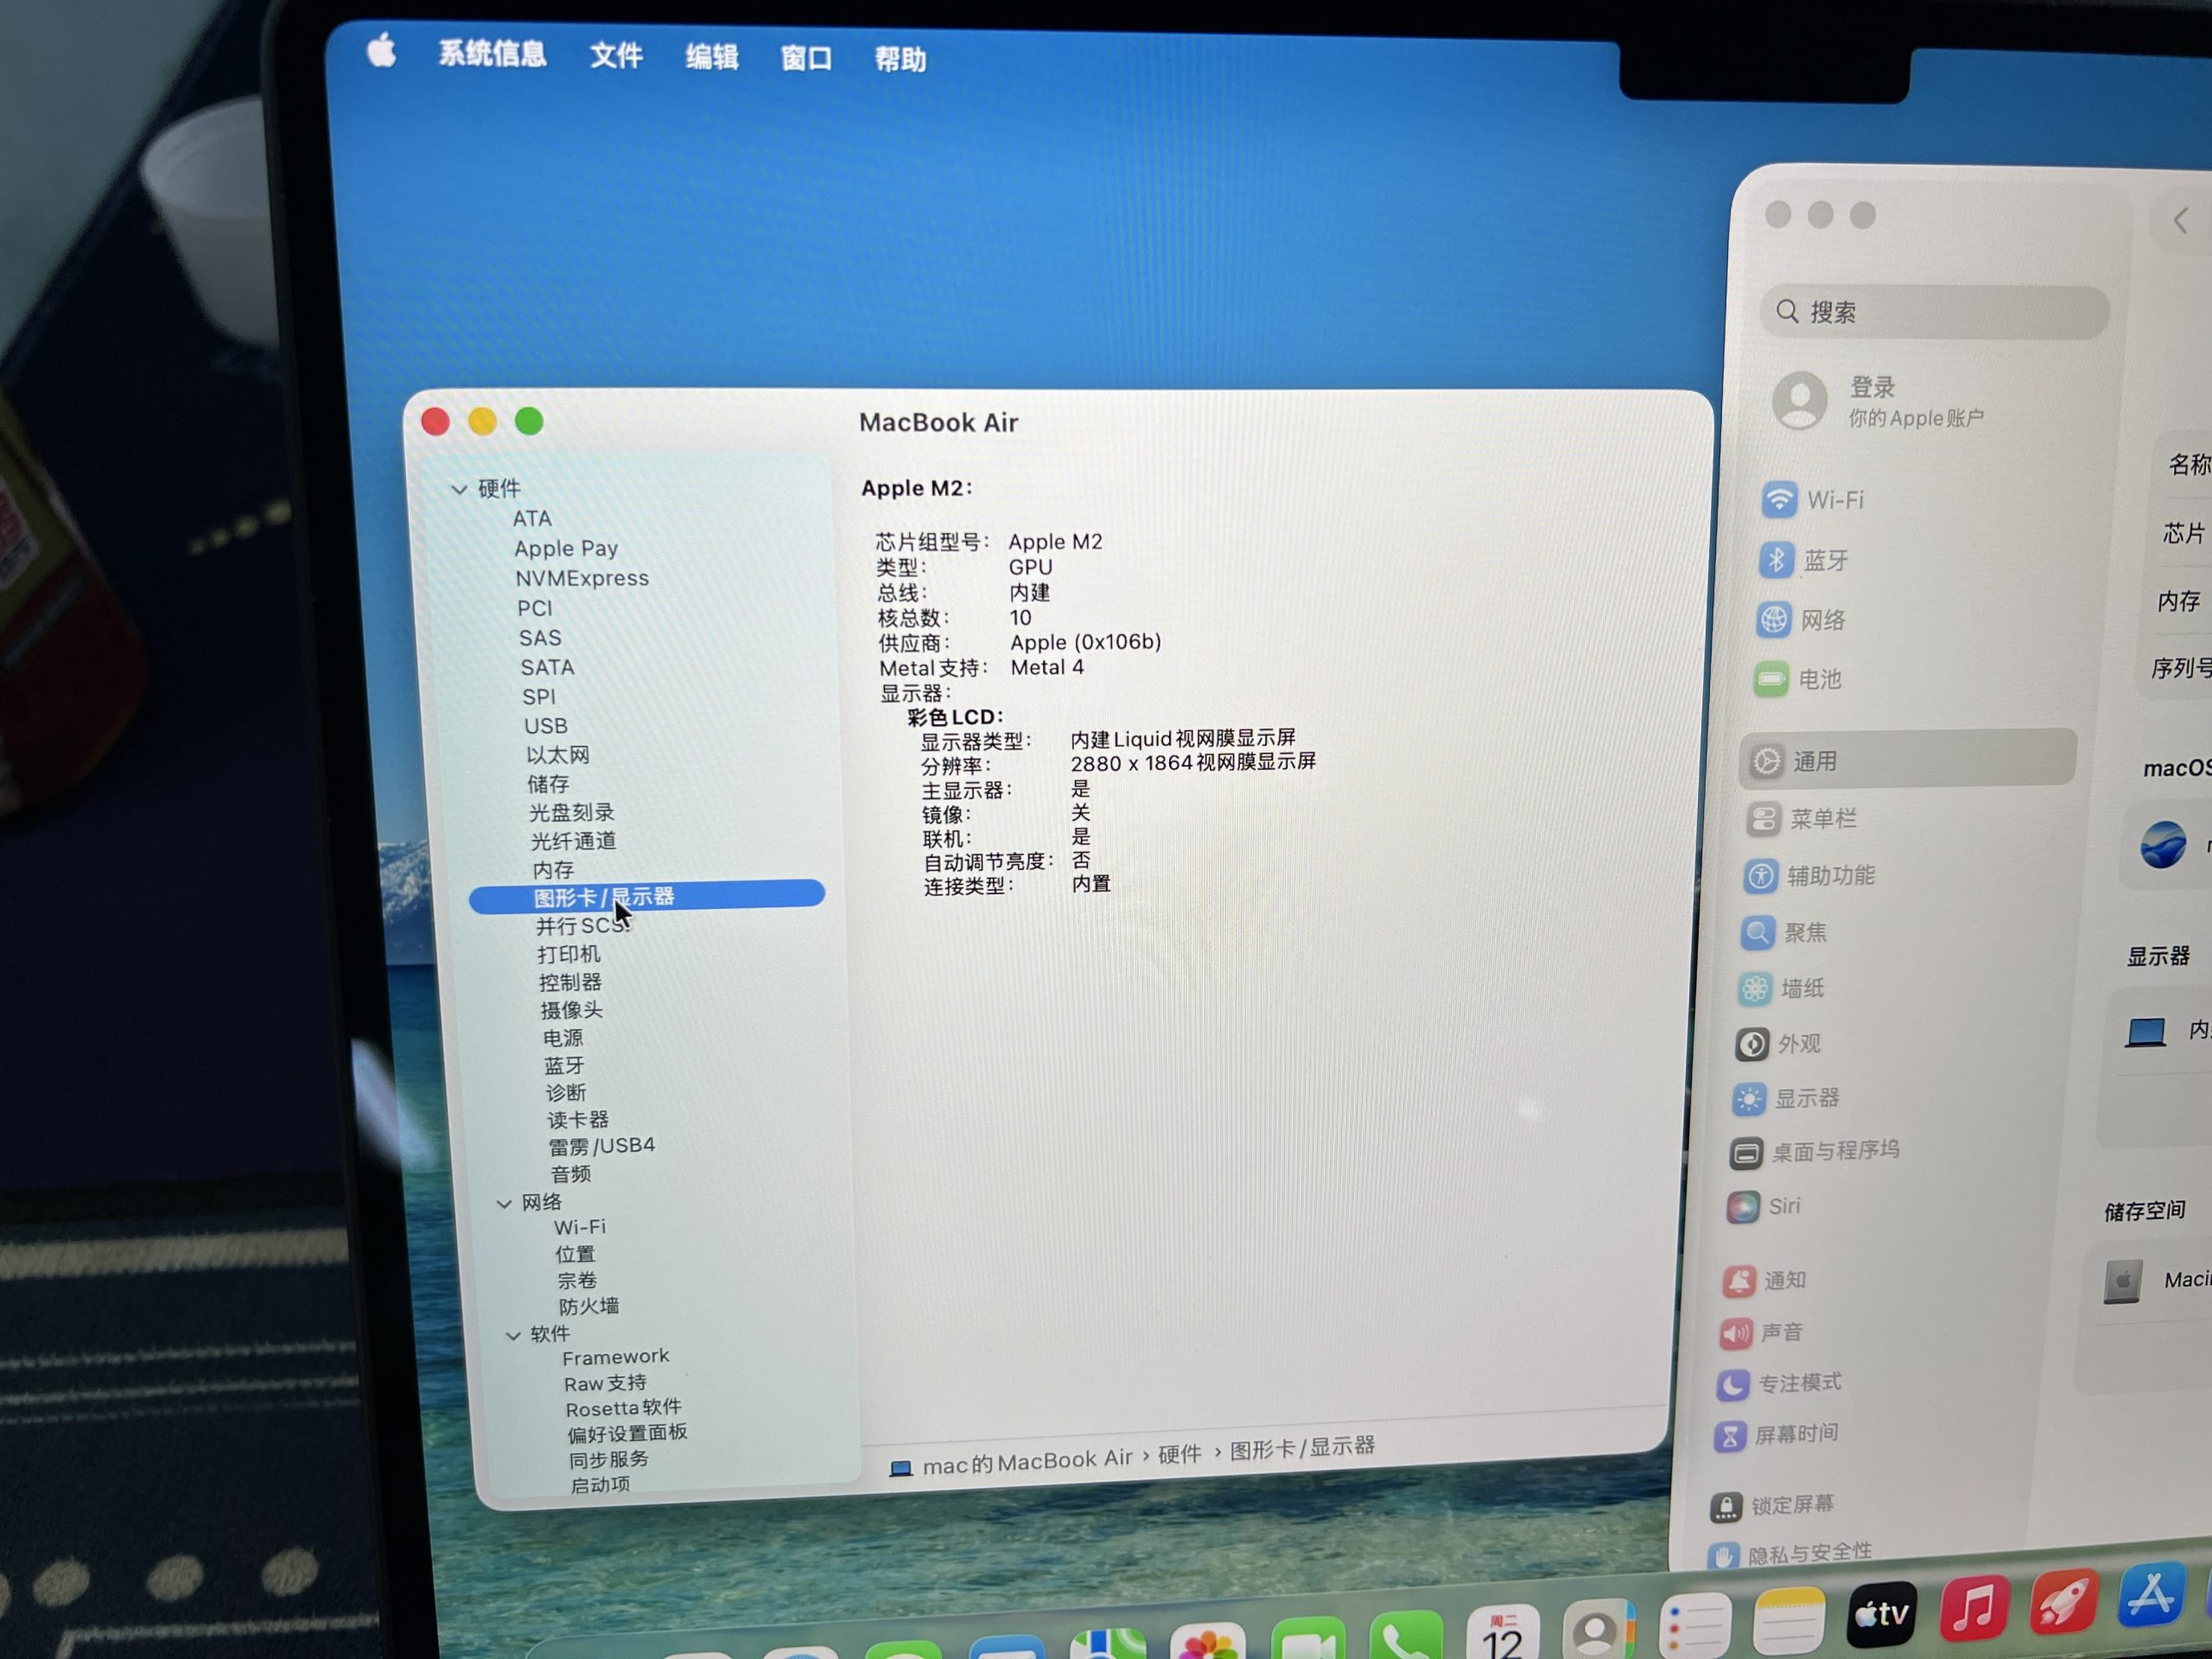Screen dimensions: 2212x1659
Task: Open the Apple menu logo
Action: (381, 50)
